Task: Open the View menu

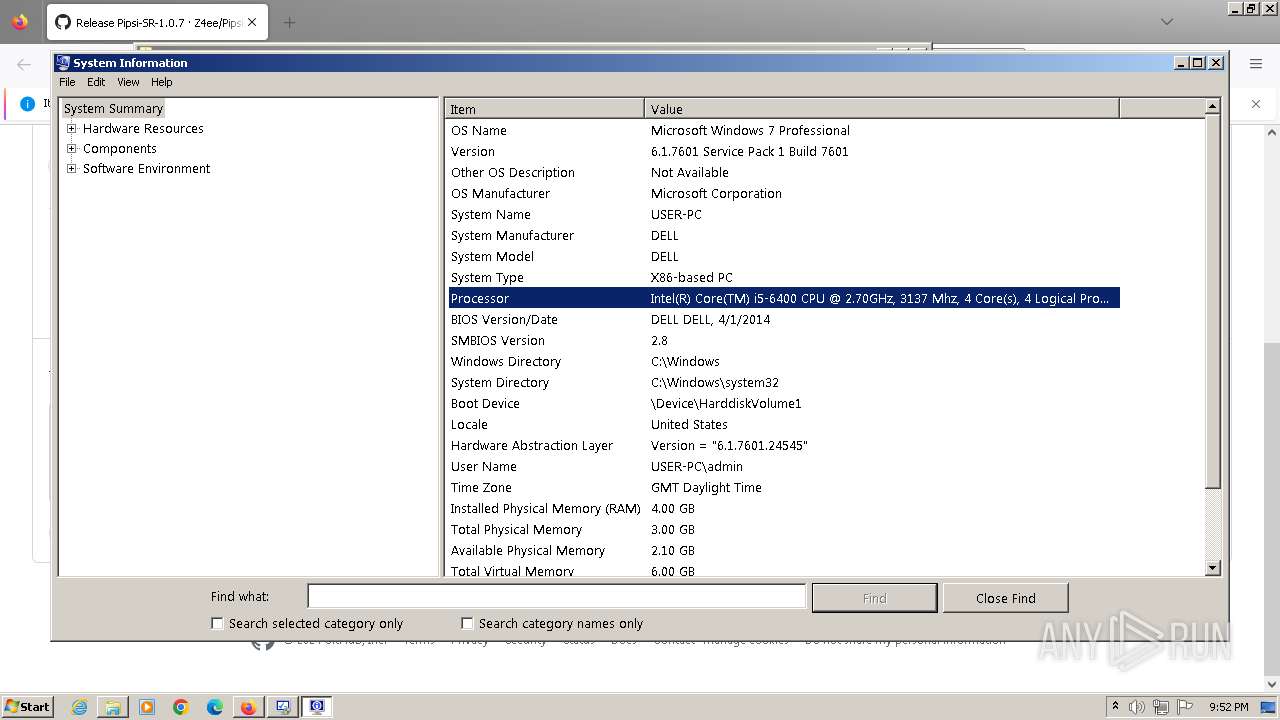Action: (128, 82)
